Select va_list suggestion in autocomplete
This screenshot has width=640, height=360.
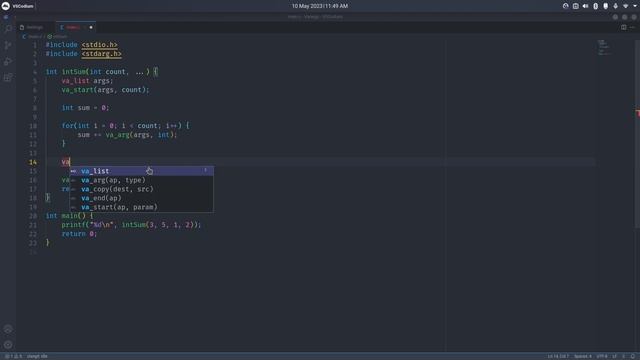pyautogui.click(x=141, y=171)
